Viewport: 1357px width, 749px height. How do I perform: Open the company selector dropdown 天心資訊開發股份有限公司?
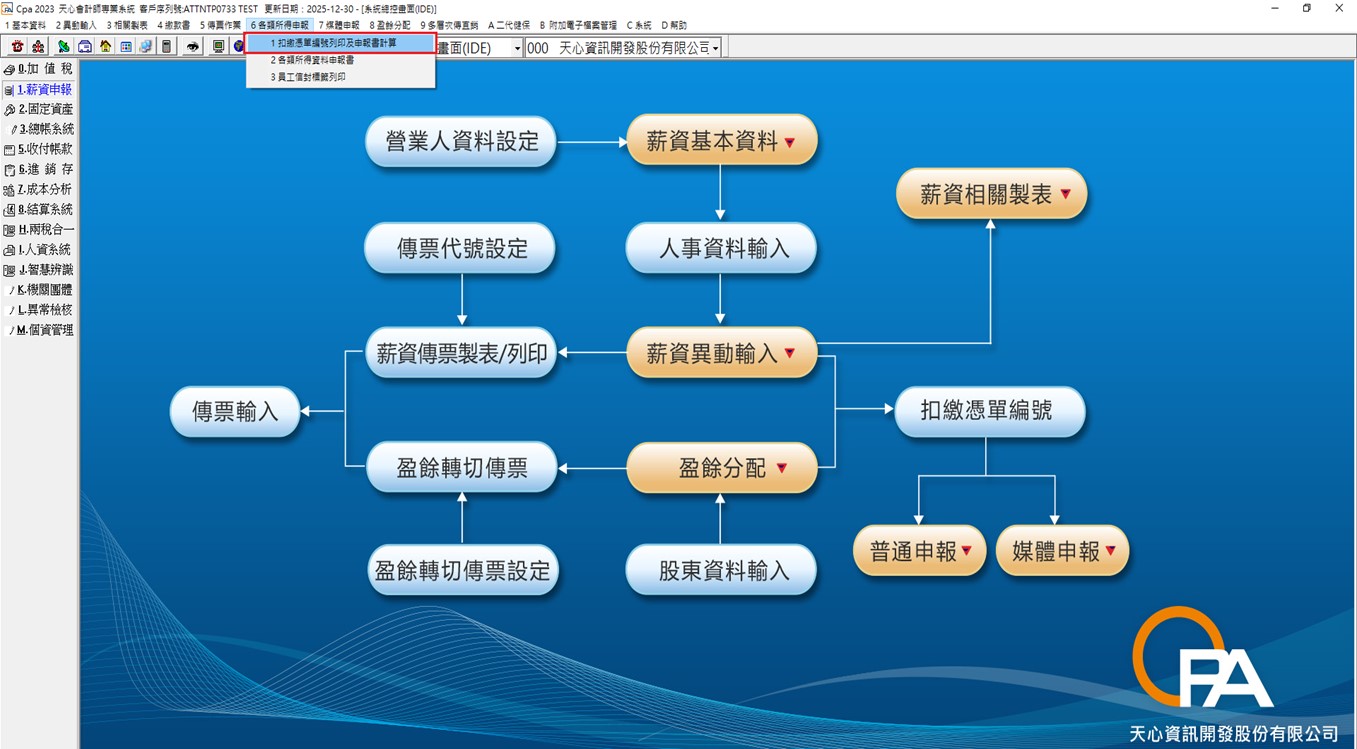point(715,48)
